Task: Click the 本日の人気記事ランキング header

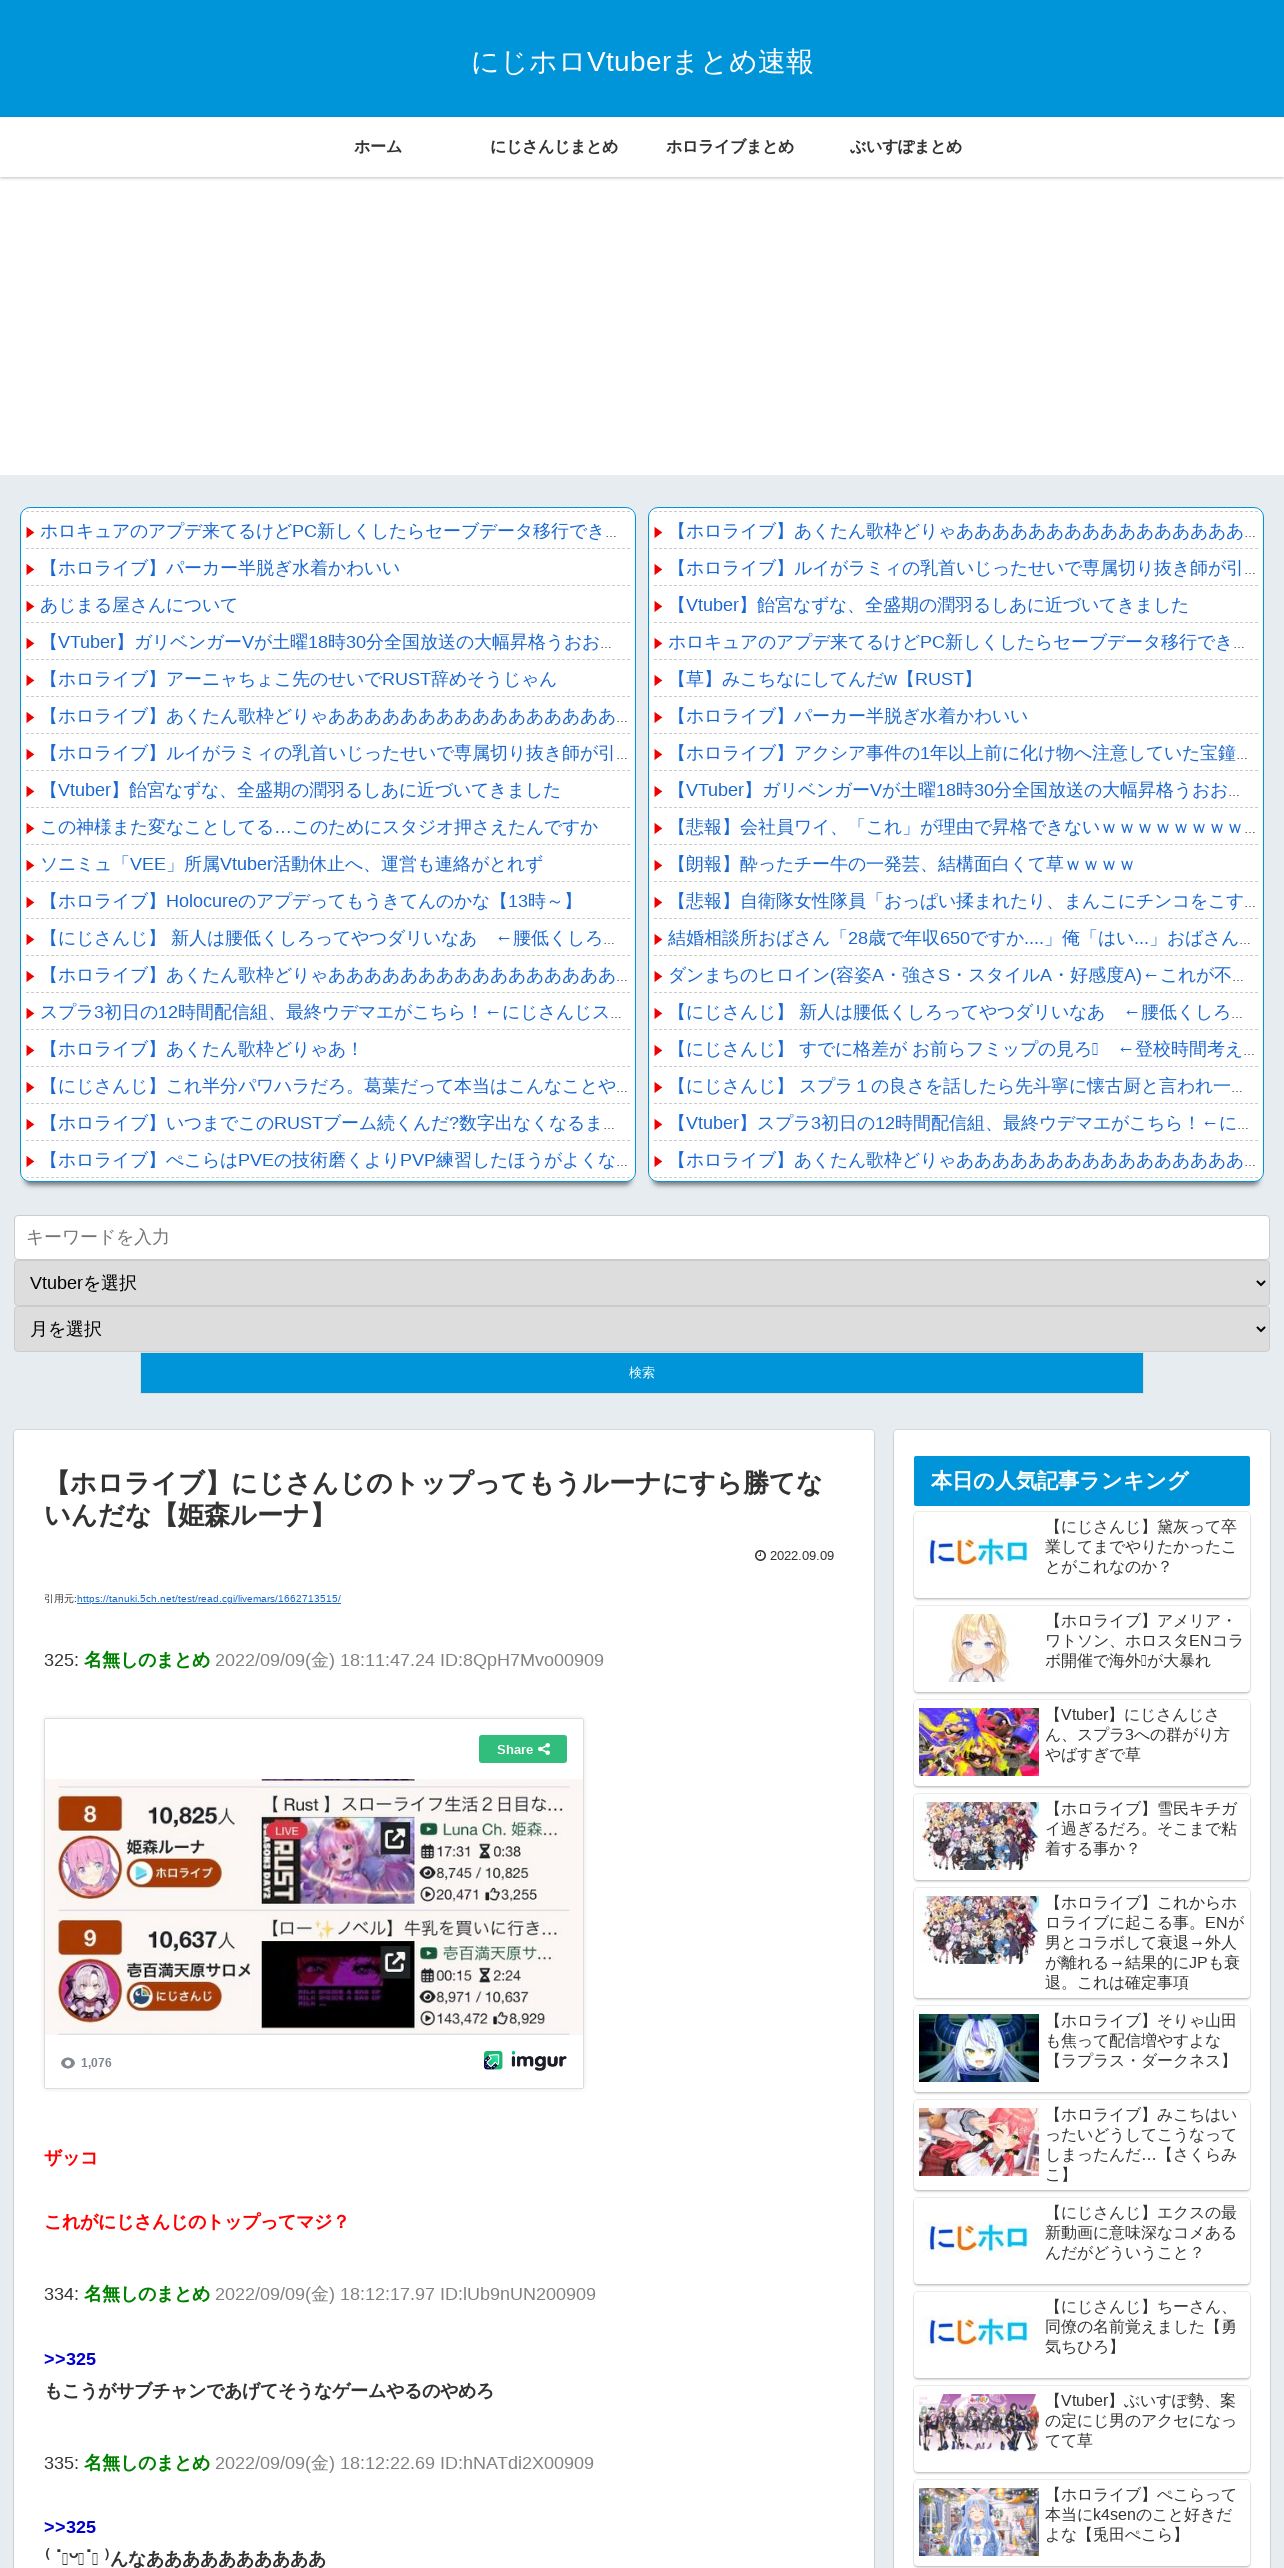Action: click(x=1082, y=1481)
